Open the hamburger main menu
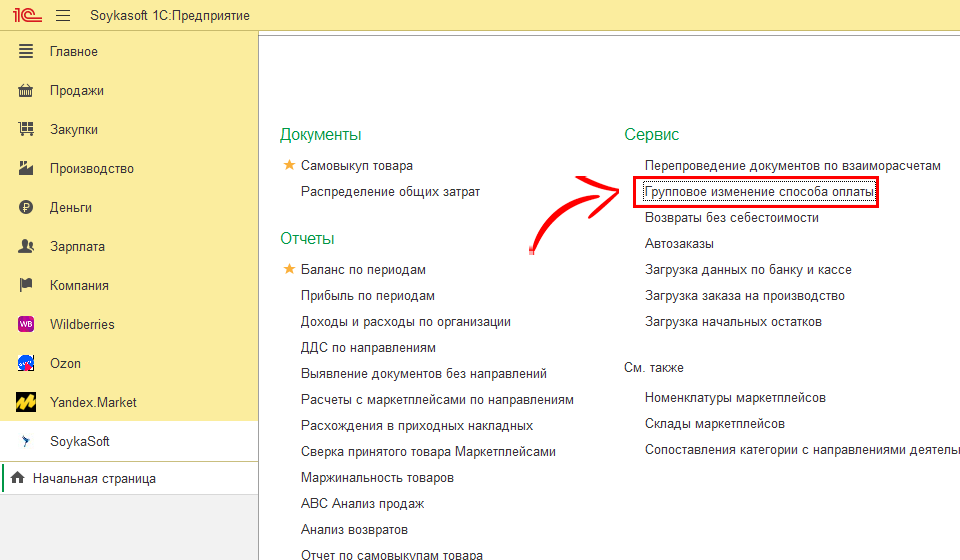The width and height of the screenshot is (960, 560). pyautogui.click(x=63, y=15)
